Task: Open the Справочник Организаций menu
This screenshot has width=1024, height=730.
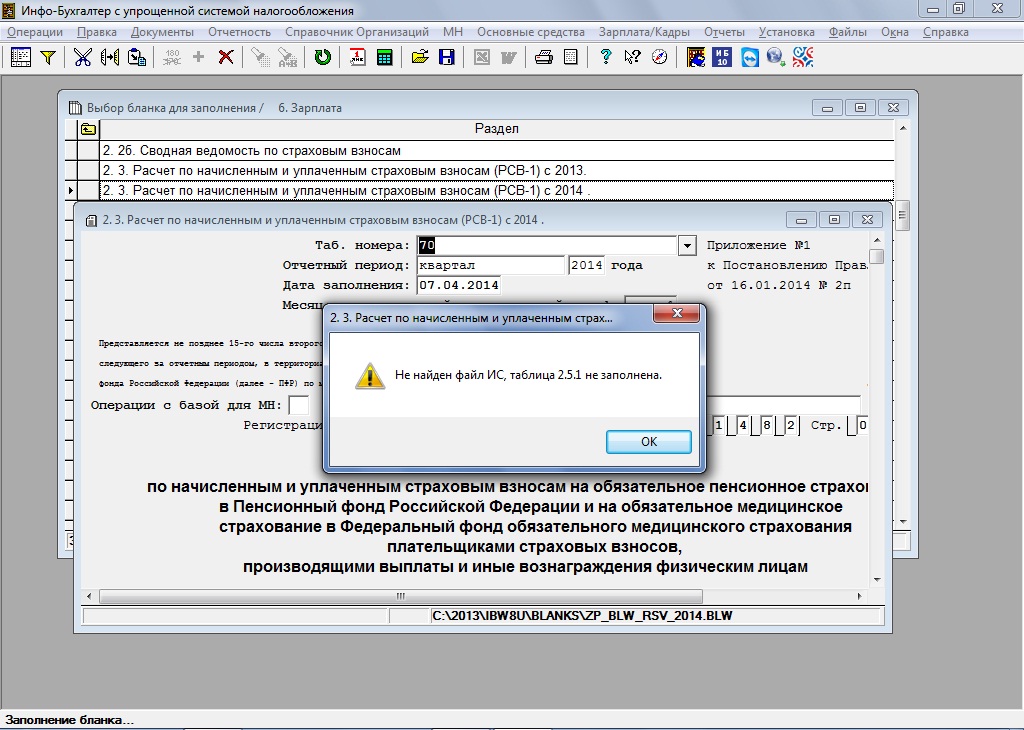Action: (x=357, y=32)
